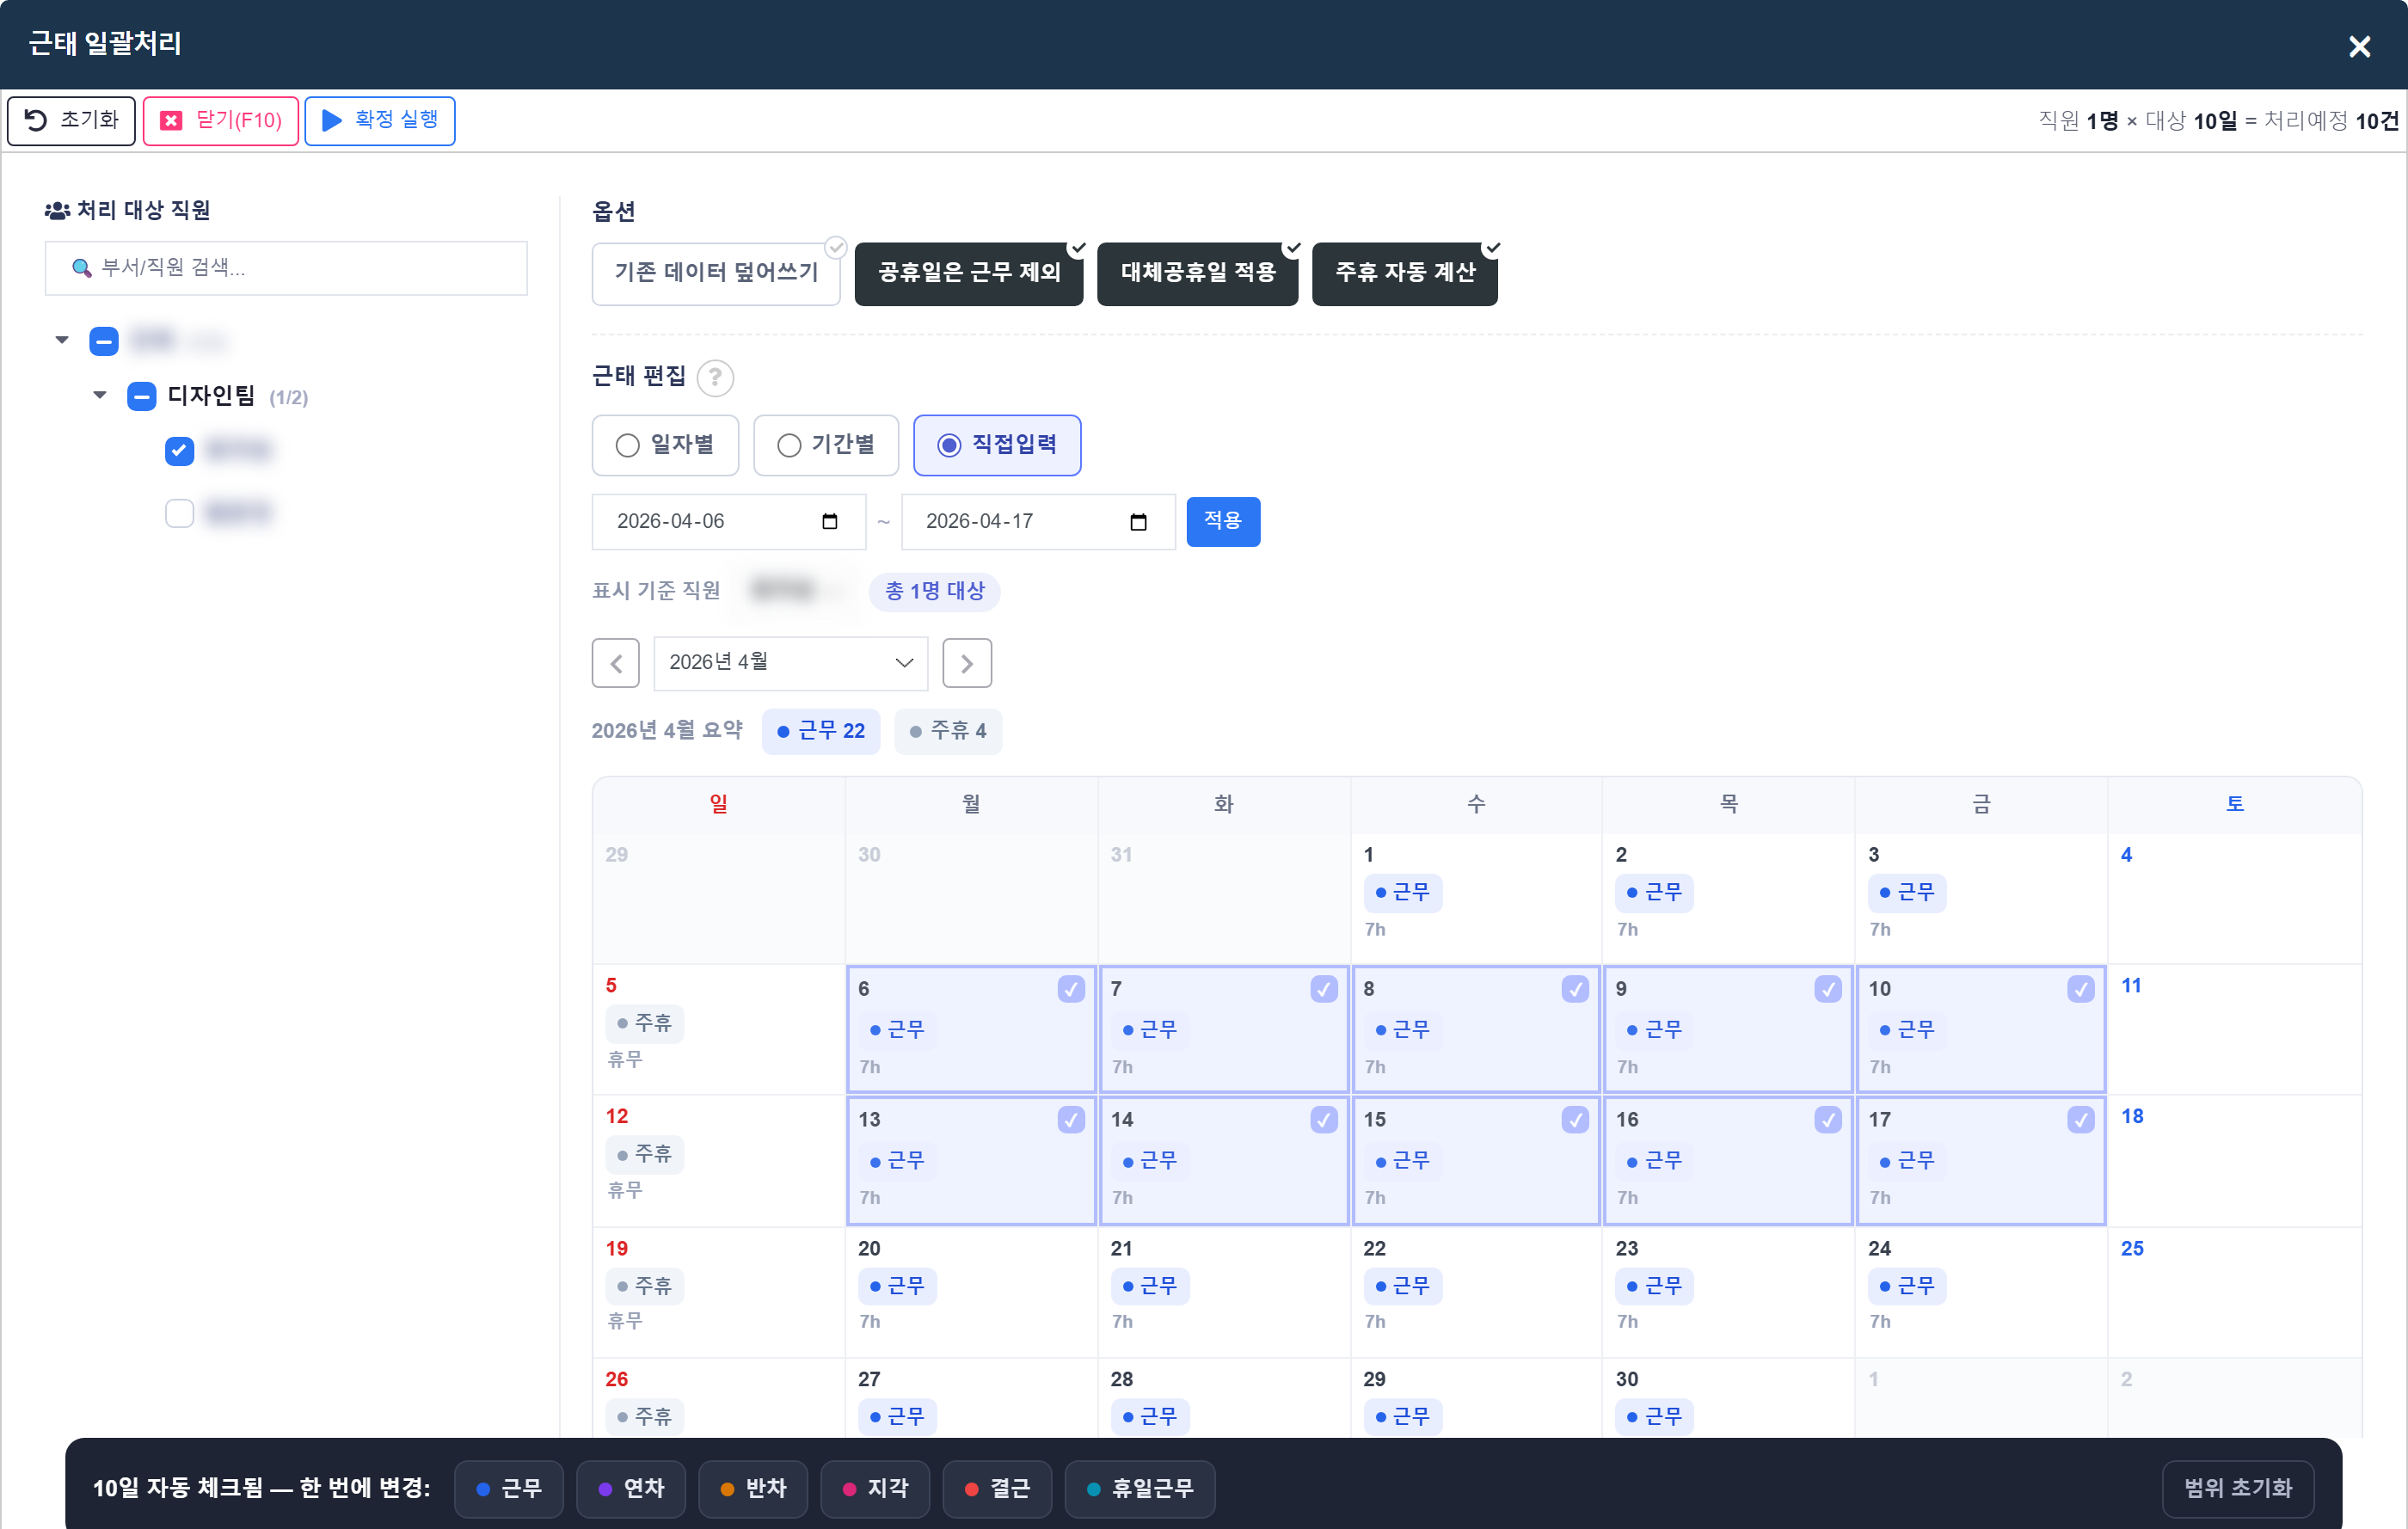Click the 근무 tag on April 24
2408x1529 pixels.
coord(1907,1286)
